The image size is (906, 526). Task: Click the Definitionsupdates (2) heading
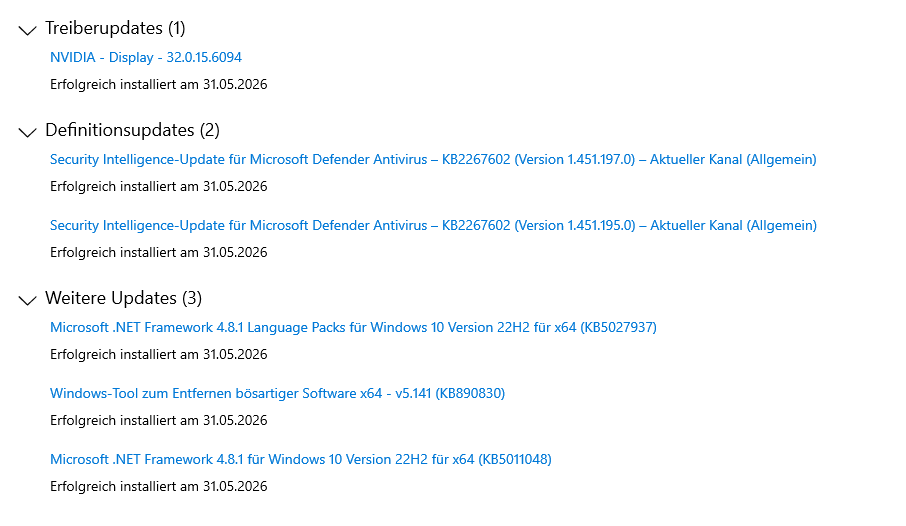(x=132, y=130)
